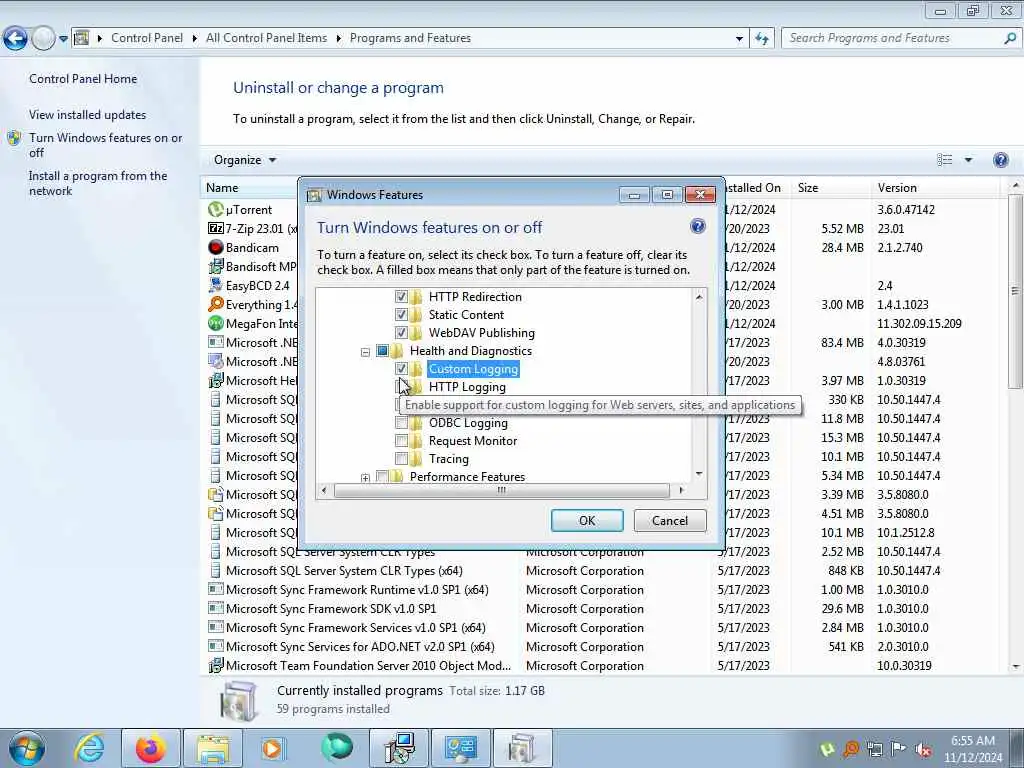Viewport: 1024px width, 768px height.
Task: Open Firefox from the taskbar
Action: pyautogui.click(x=150, y=748)
